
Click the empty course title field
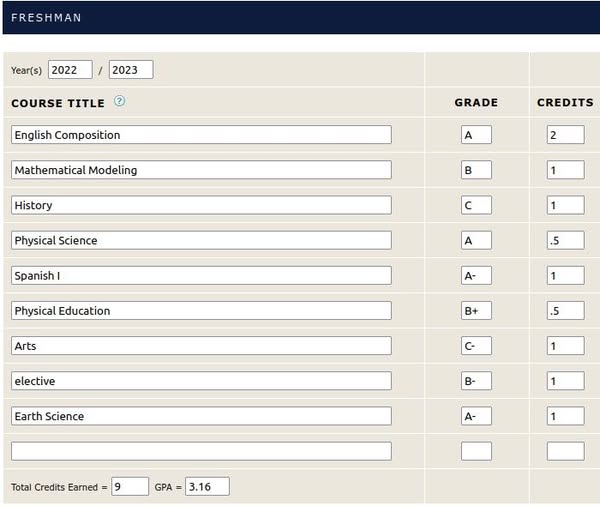pos(201,451)
